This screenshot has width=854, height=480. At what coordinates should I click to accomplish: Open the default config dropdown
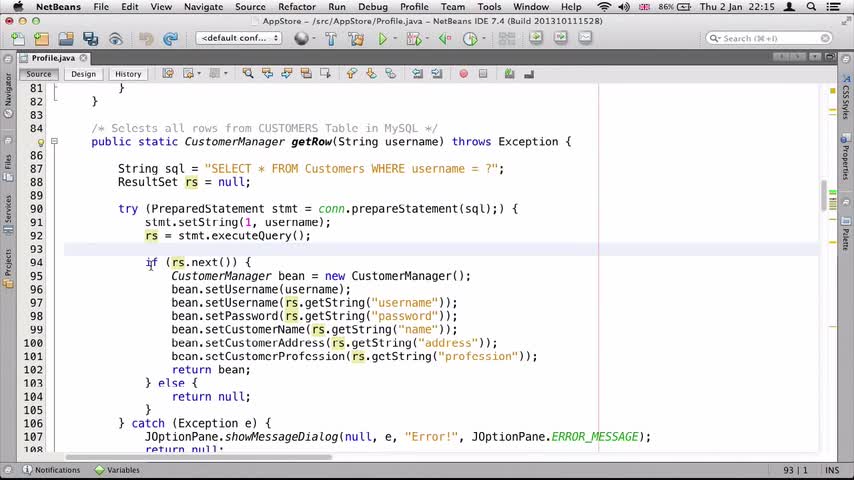point(239,38)
